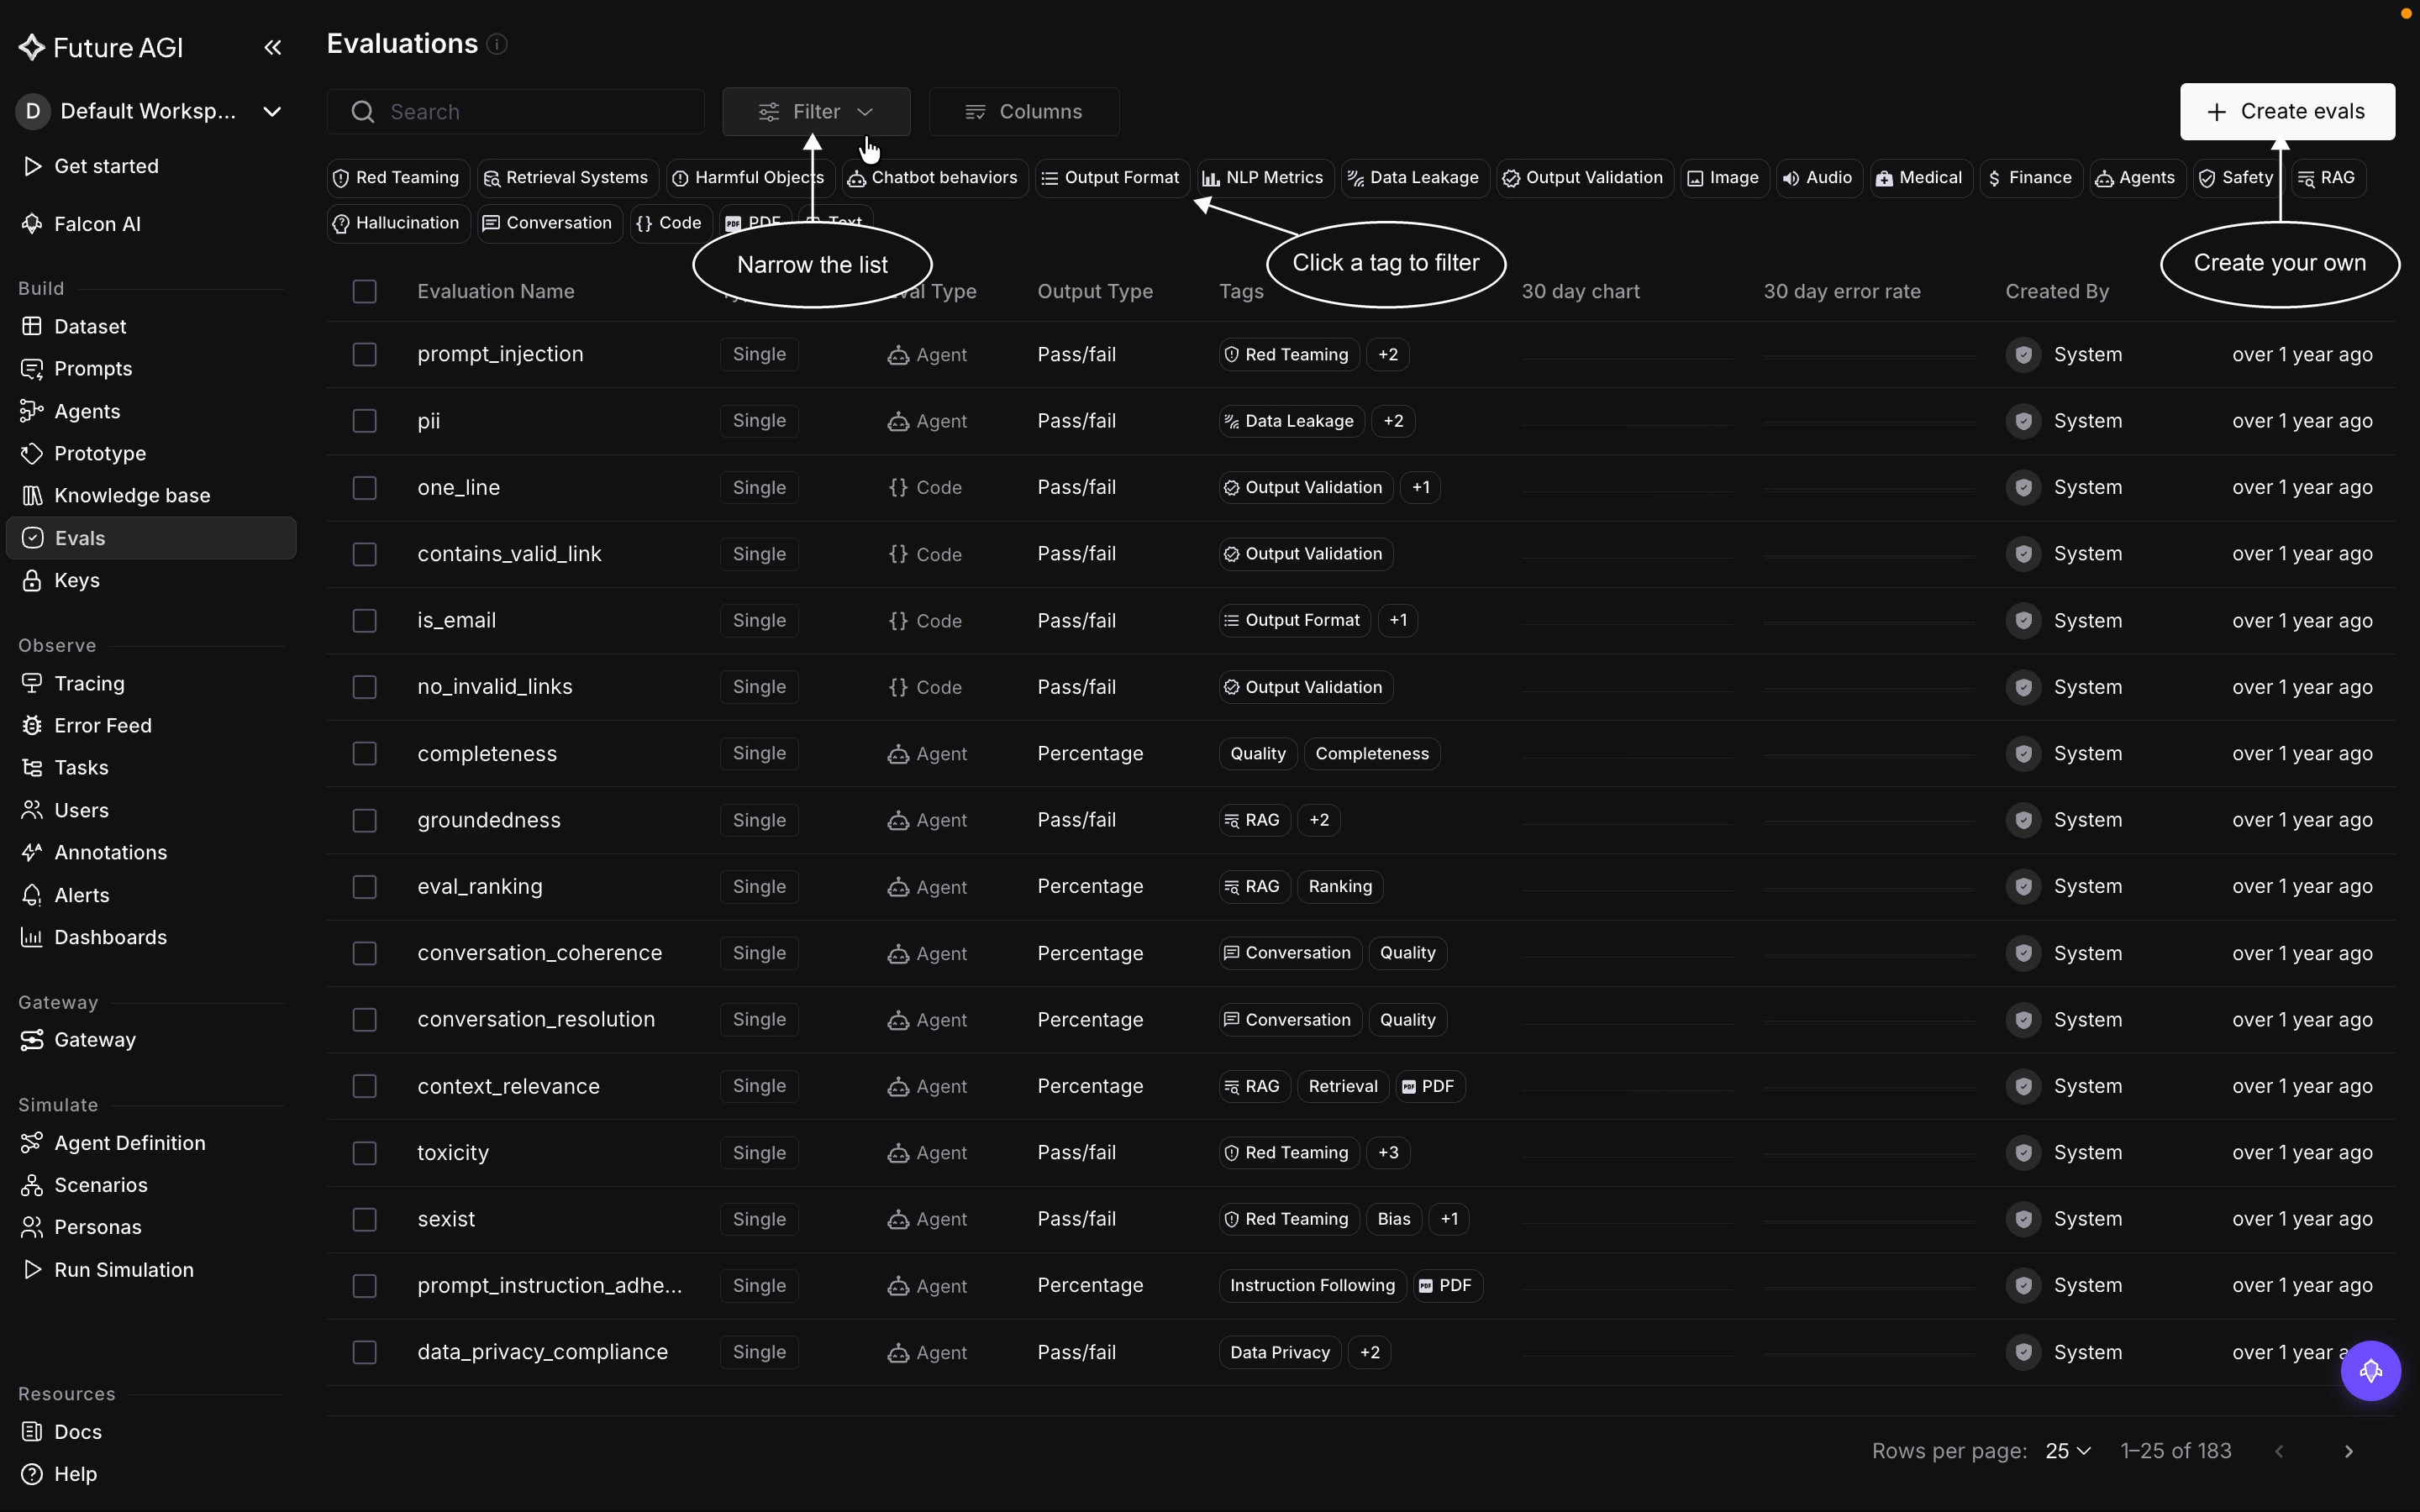This screenshot has width=2420, height=1512.
Task: Check the pii row checkbox
Action: pos(364,421)
